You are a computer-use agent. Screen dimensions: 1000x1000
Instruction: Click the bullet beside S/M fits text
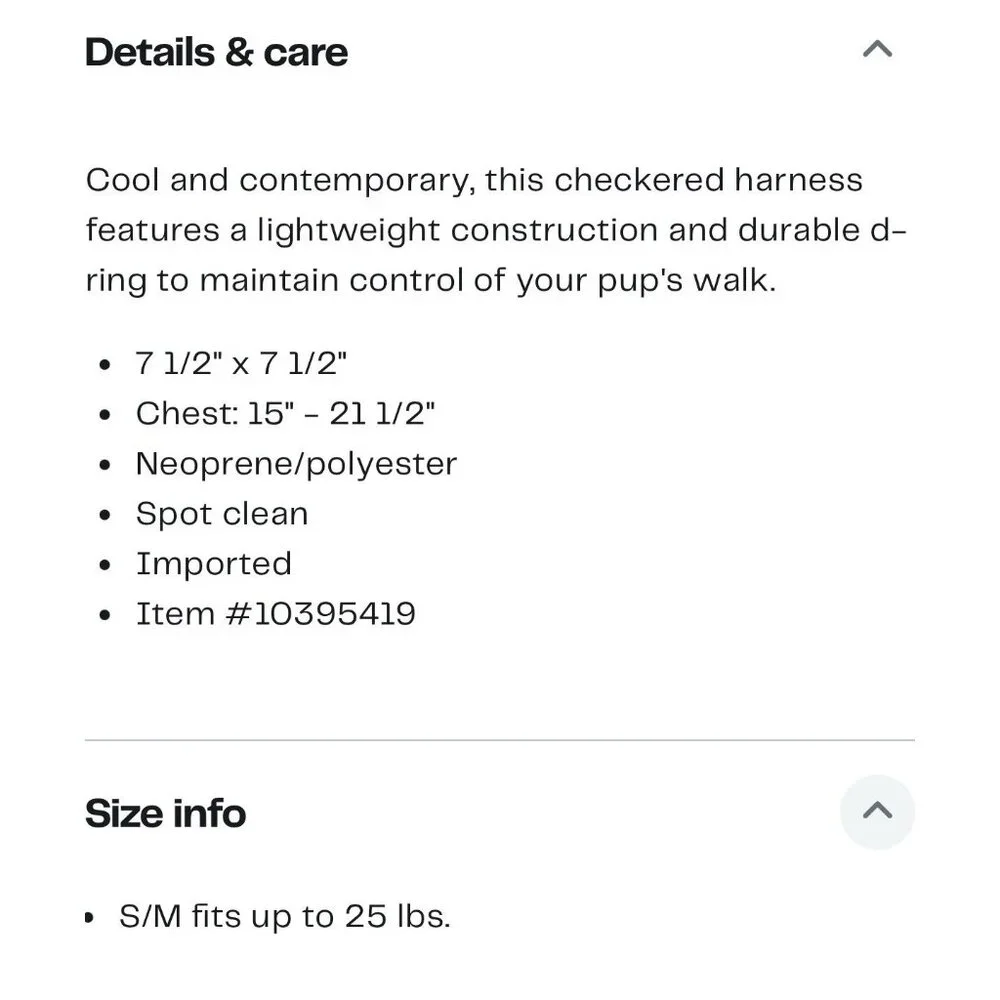[x=89, y=918]
